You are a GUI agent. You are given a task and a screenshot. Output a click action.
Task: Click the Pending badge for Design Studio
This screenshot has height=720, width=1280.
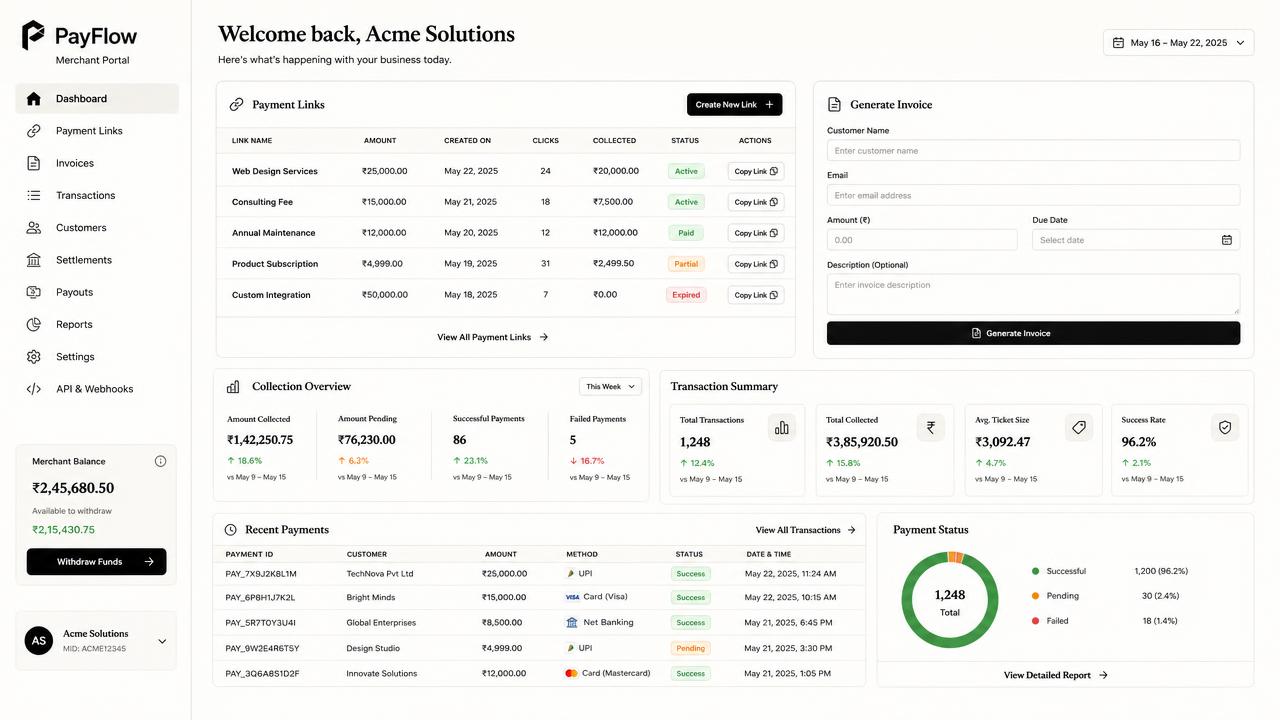[x=690, y=648]
